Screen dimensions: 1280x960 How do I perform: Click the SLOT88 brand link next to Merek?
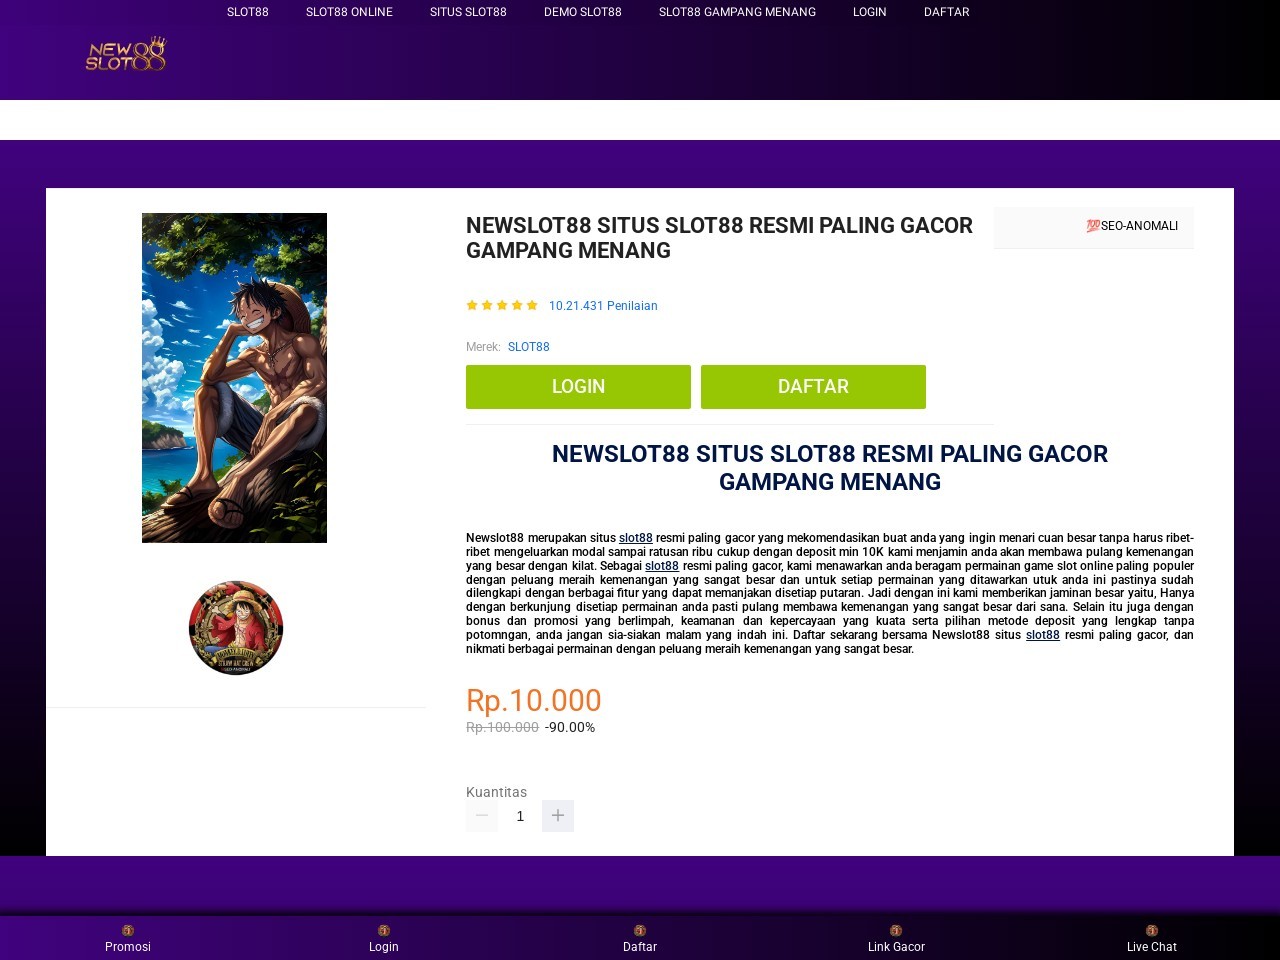click(529, 347)
